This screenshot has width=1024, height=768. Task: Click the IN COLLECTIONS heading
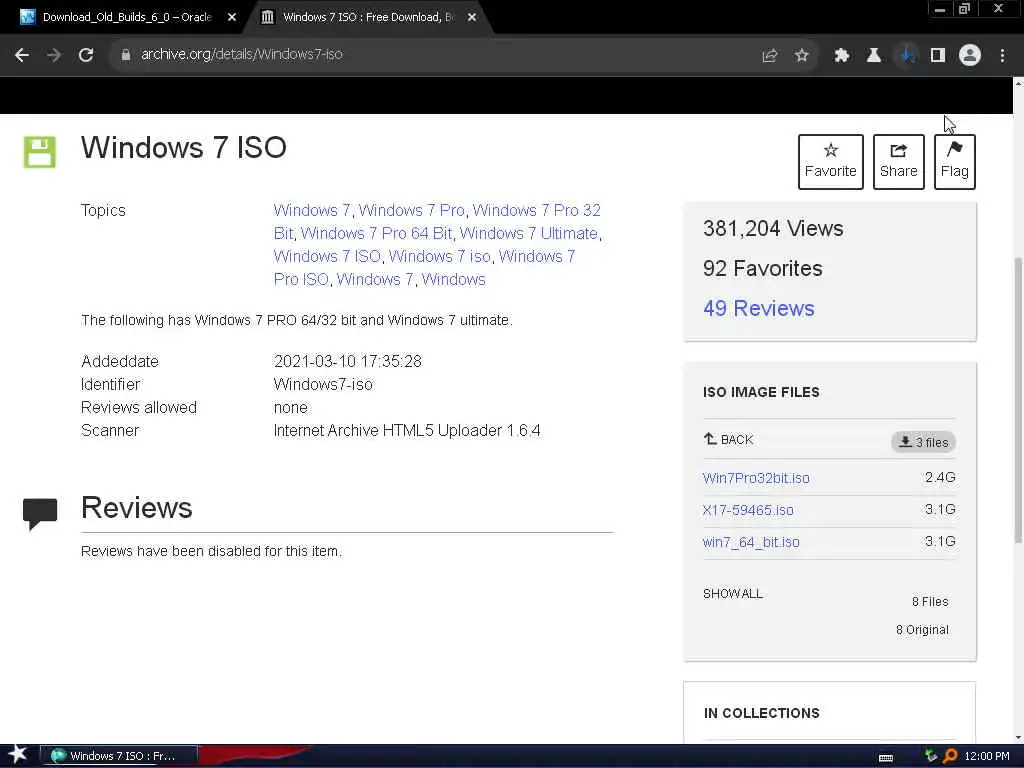point(761,713)
